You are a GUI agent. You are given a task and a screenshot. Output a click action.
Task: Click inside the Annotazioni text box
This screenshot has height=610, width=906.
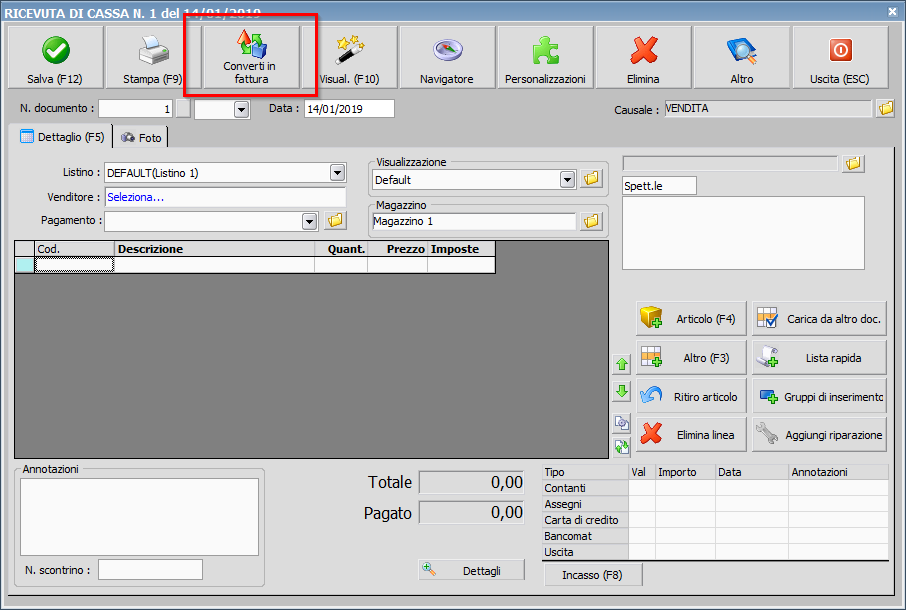(x=139, y=517)
